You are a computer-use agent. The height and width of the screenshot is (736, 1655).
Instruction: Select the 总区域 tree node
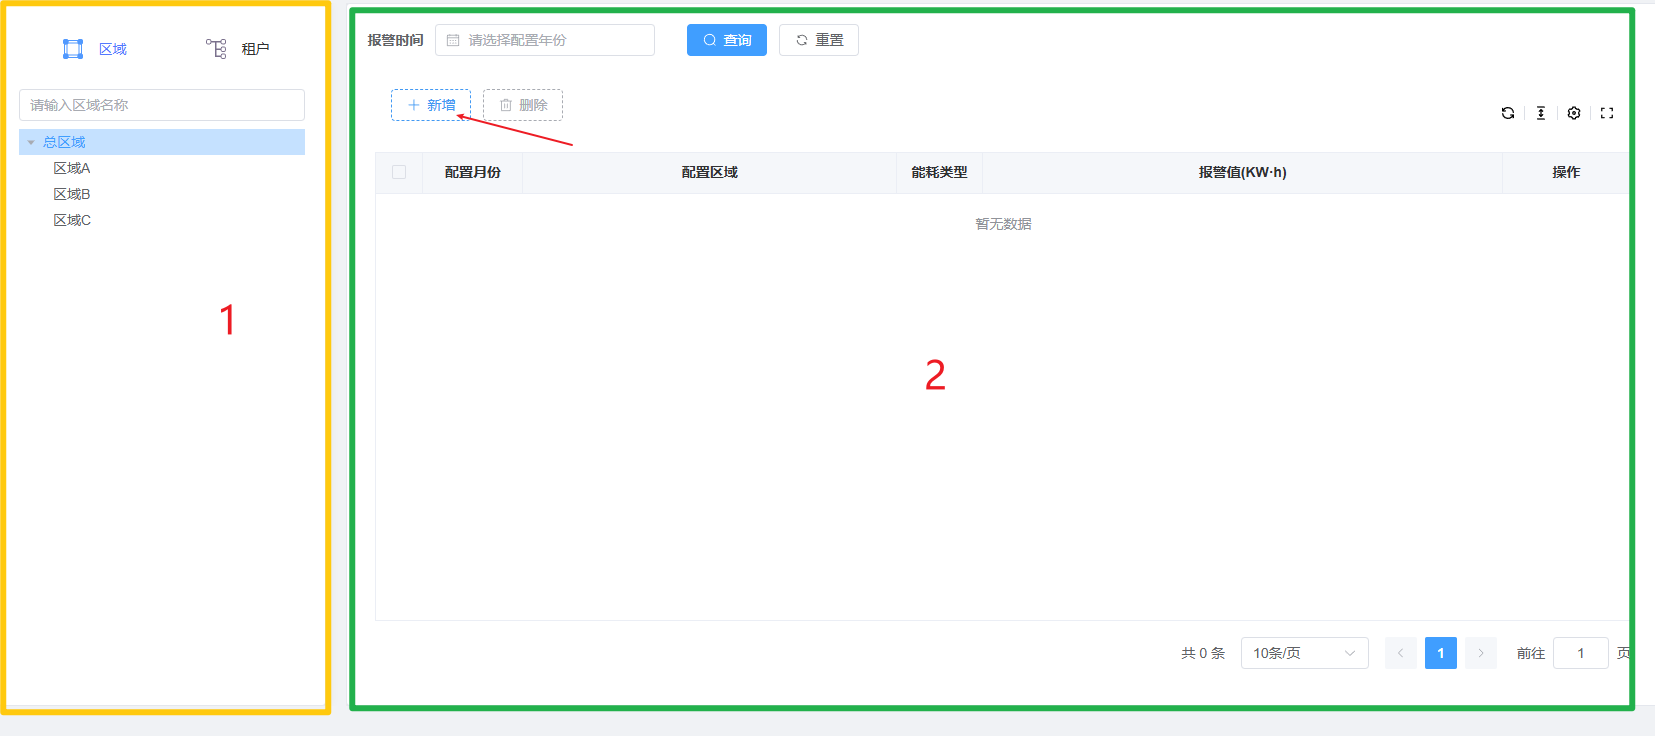(162, 142)
